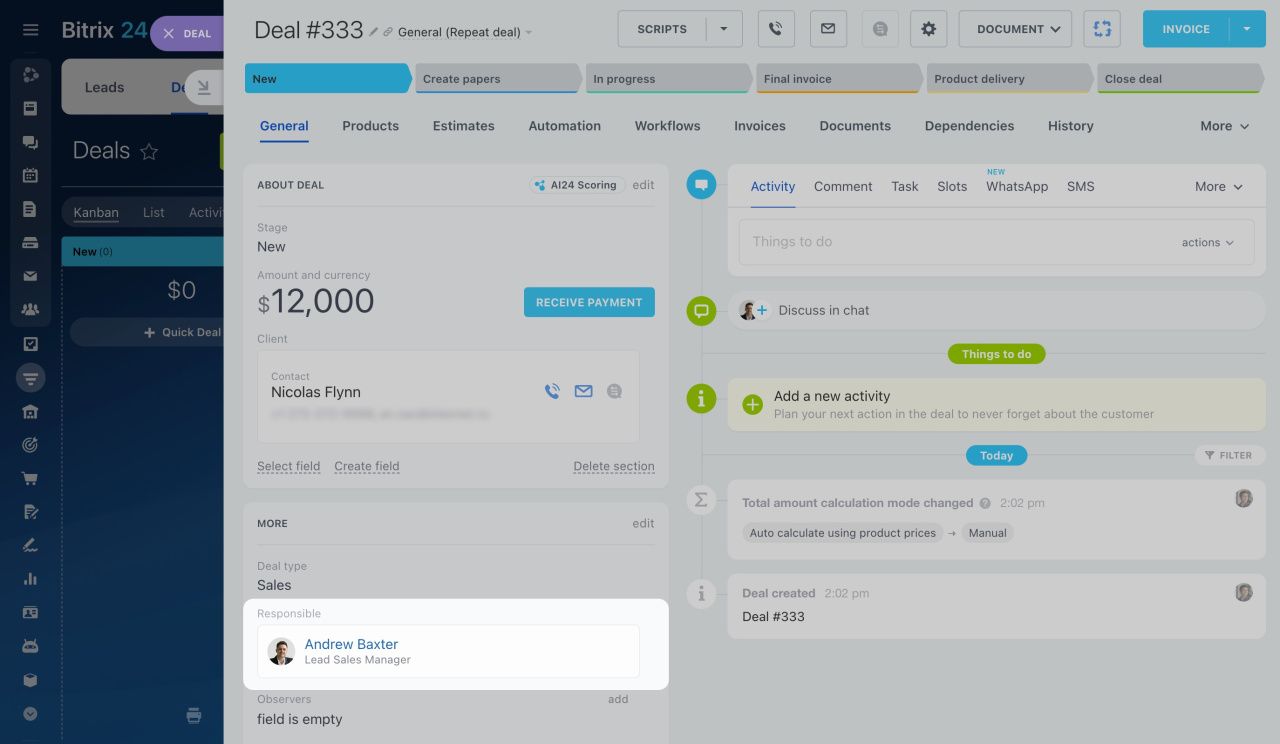The width and height of the screenshot is (1280, 744).
Task: Switch to the Estimates tab
Action: (x=463, y=126)
